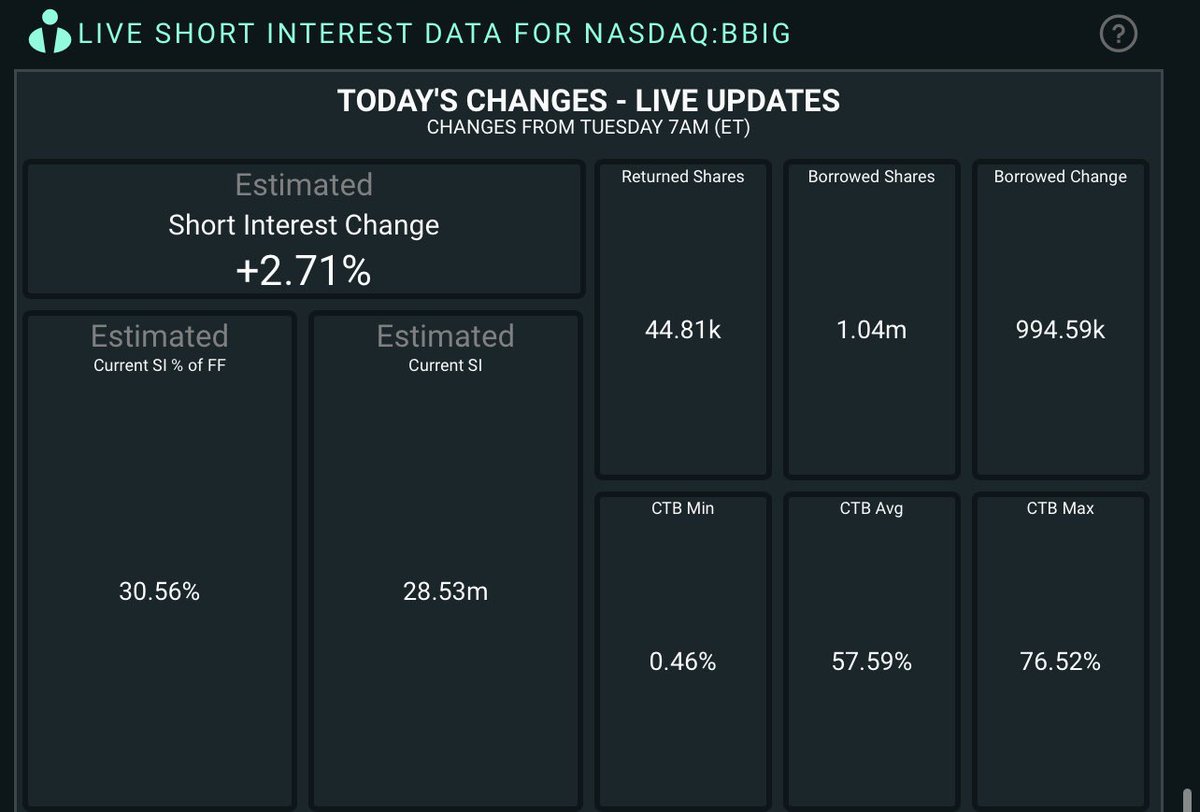Select the 1.04m borrowed shares value
Viewport: 1200px width, 812px height.
(872, 329)
